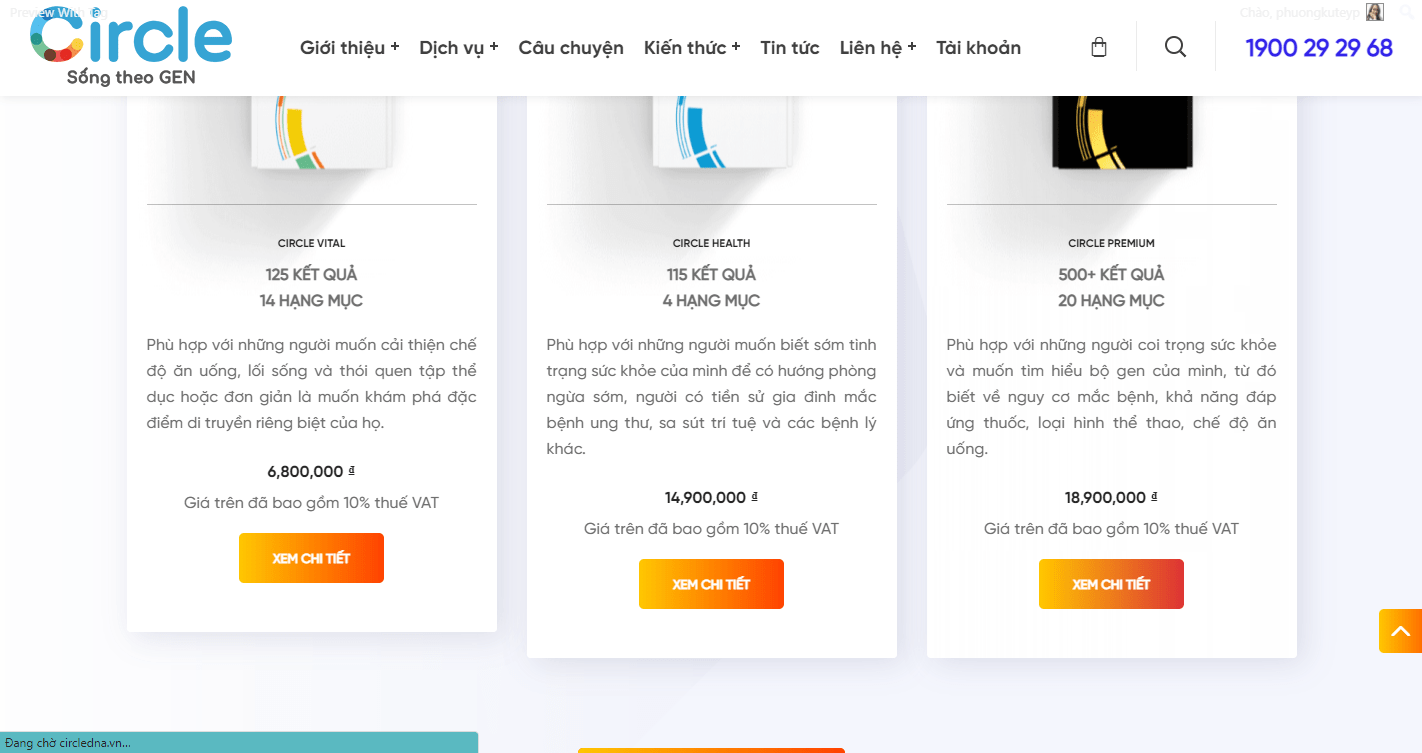
Task: Click the Circle Premium title text
Action: tap(1111, 243)
